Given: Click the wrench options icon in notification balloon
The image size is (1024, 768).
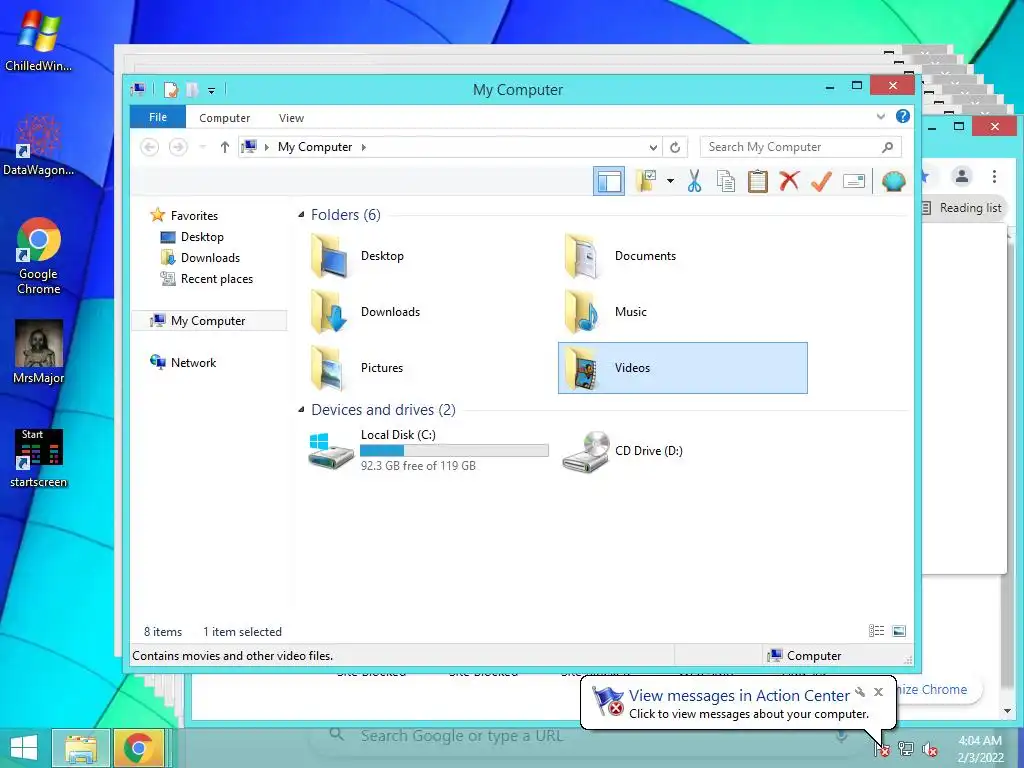Looking at the screenshot, I should tap(860, 692).
